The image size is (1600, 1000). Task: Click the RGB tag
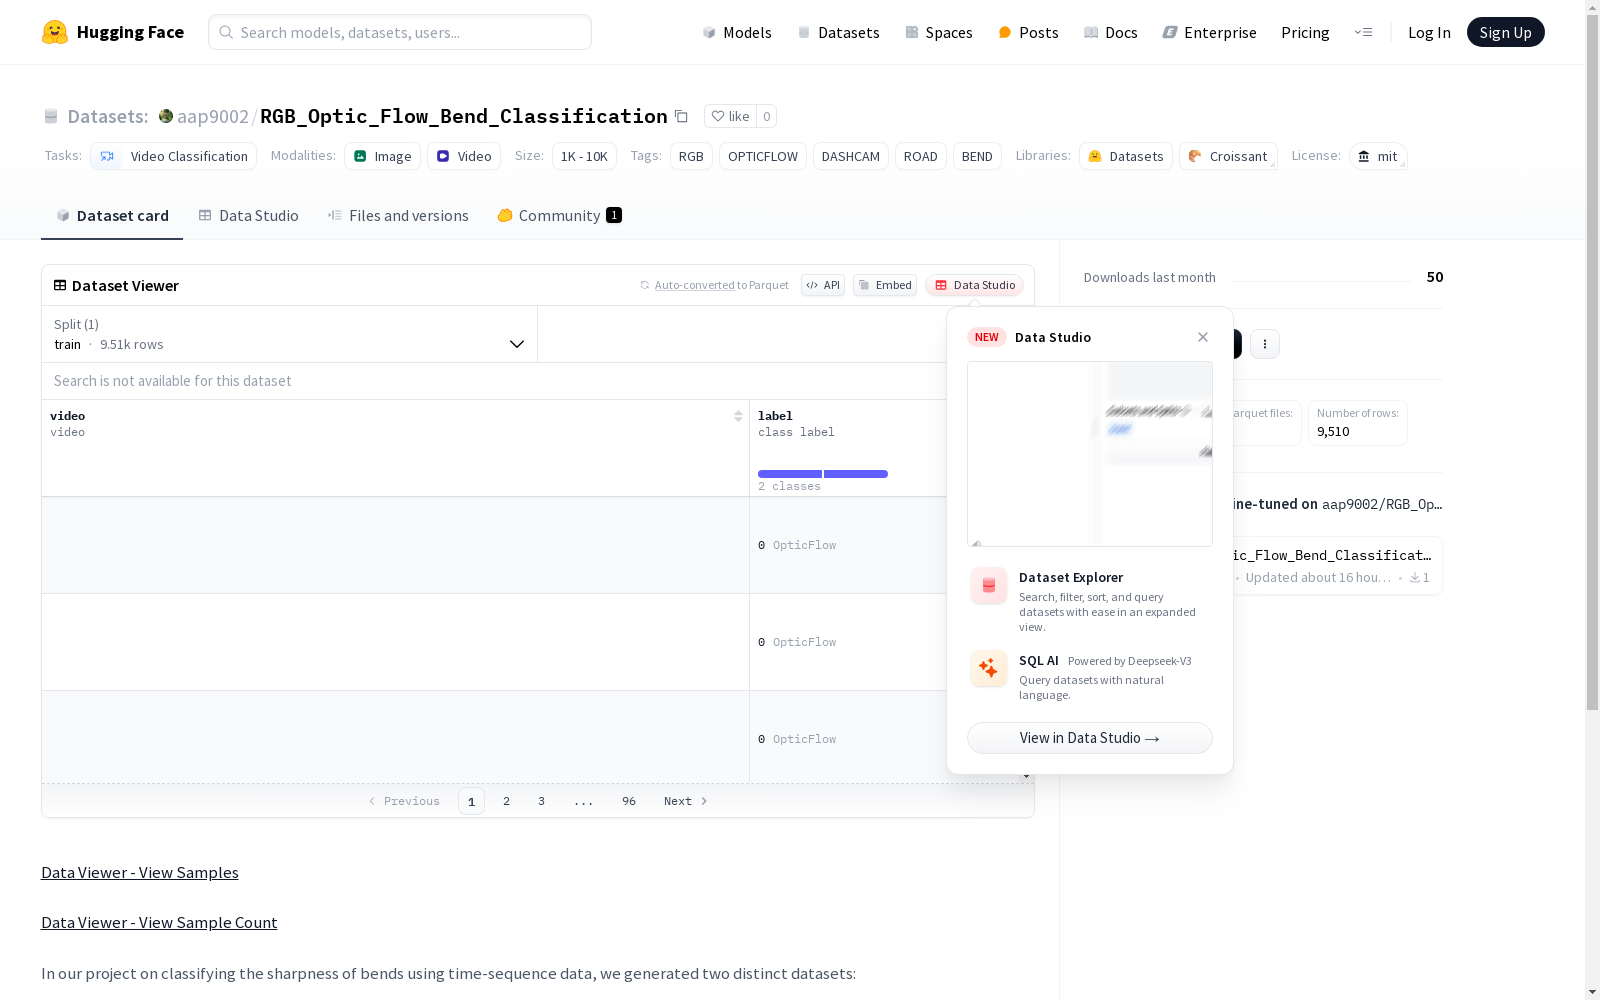(691, 156)
